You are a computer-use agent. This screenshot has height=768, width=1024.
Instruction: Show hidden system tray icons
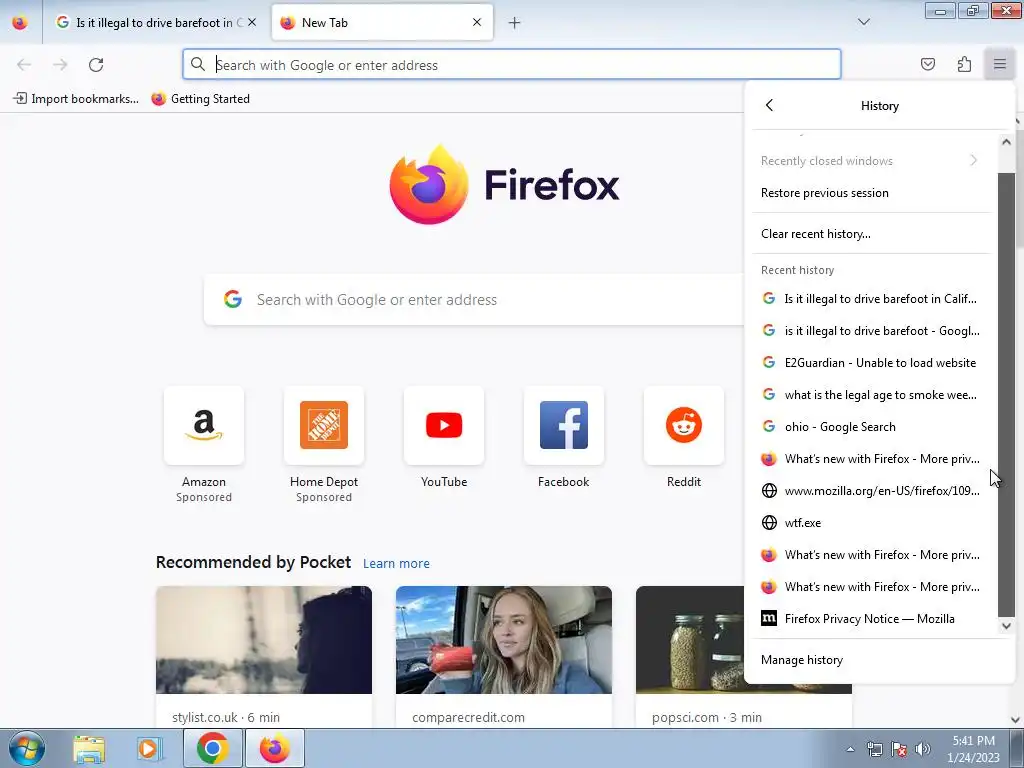click(850, 749)
